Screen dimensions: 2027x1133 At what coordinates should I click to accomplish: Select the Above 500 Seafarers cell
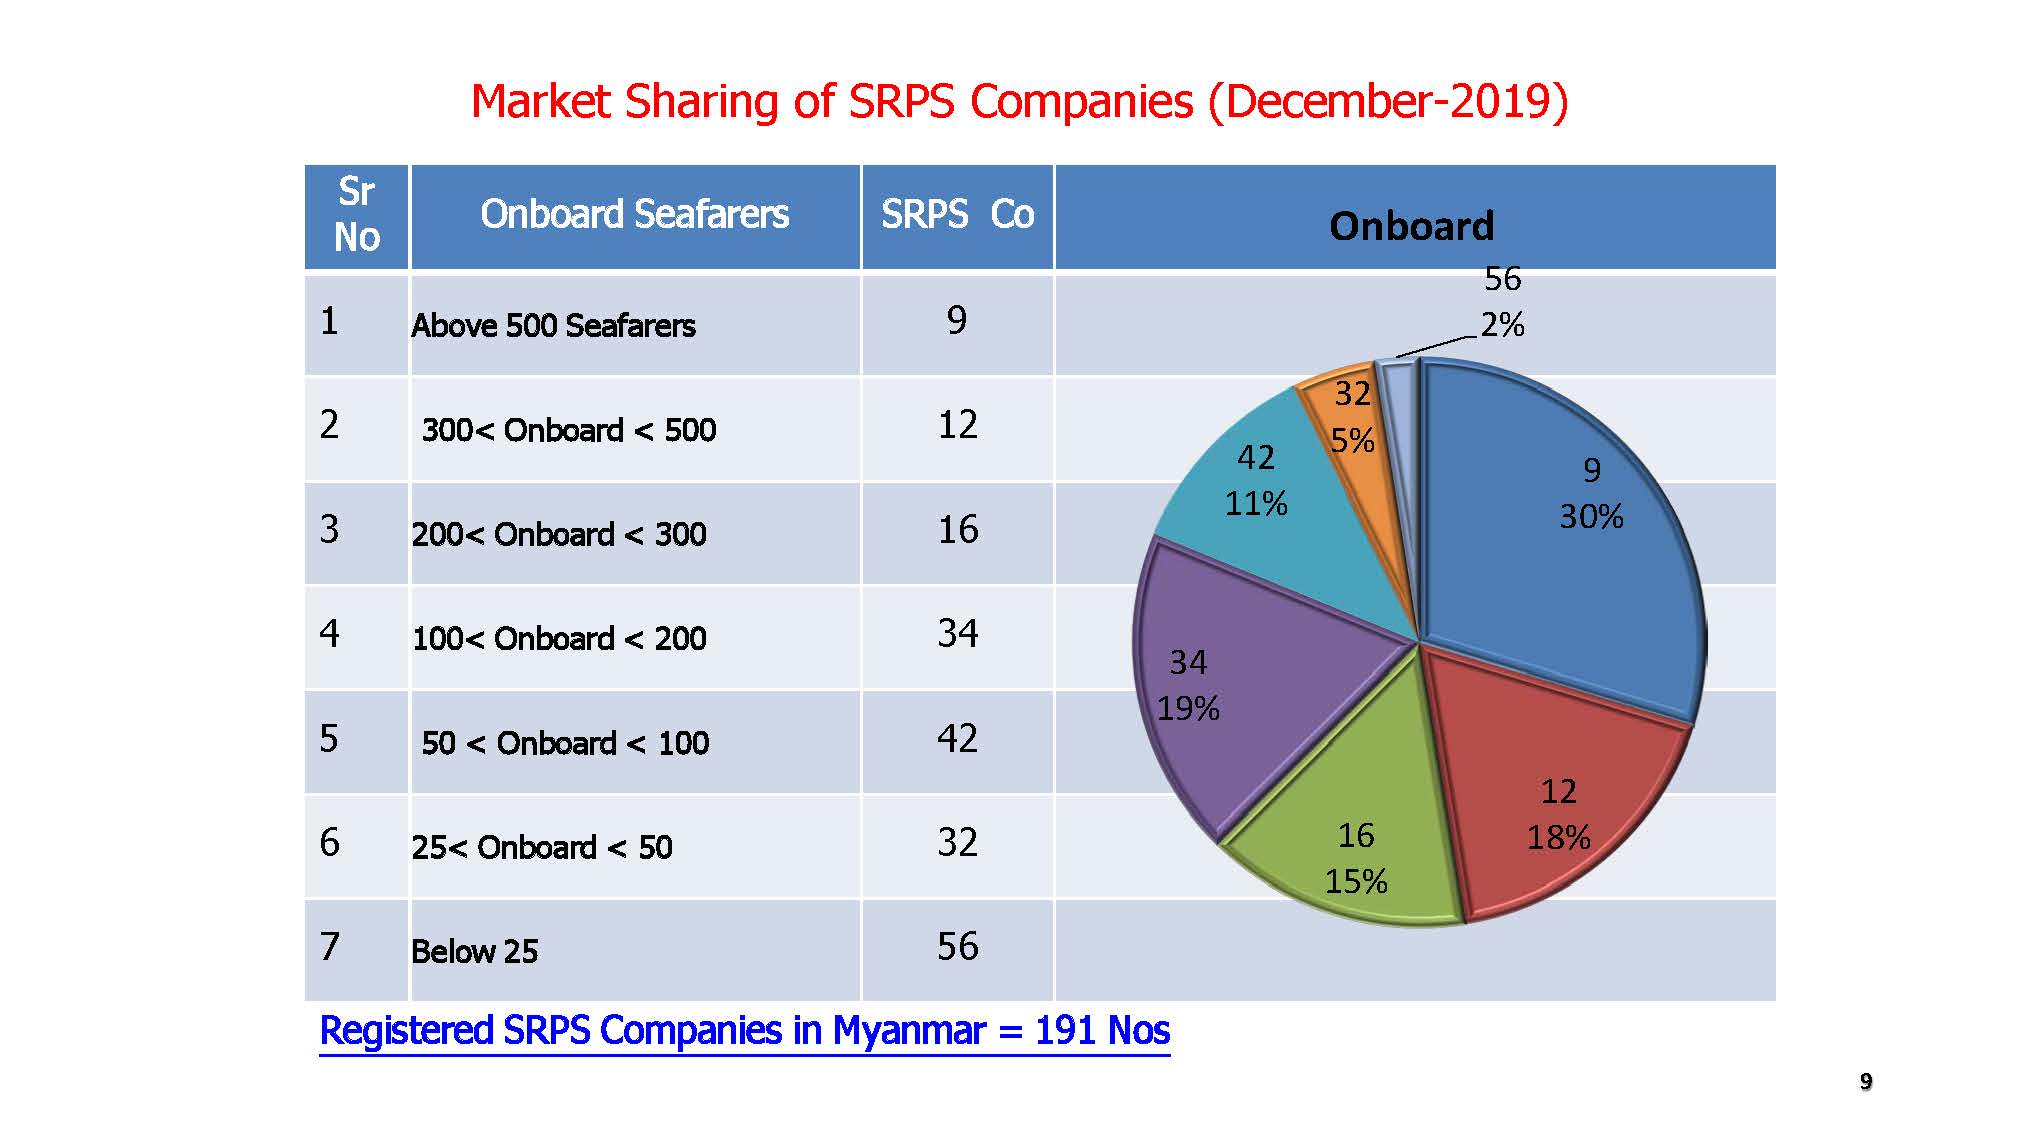click(x=553, y=326)
